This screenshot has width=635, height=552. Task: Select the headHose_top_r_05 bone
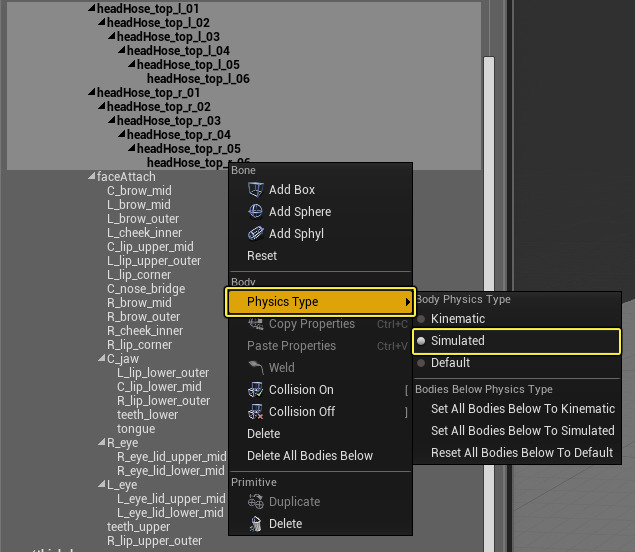[189, 149]
